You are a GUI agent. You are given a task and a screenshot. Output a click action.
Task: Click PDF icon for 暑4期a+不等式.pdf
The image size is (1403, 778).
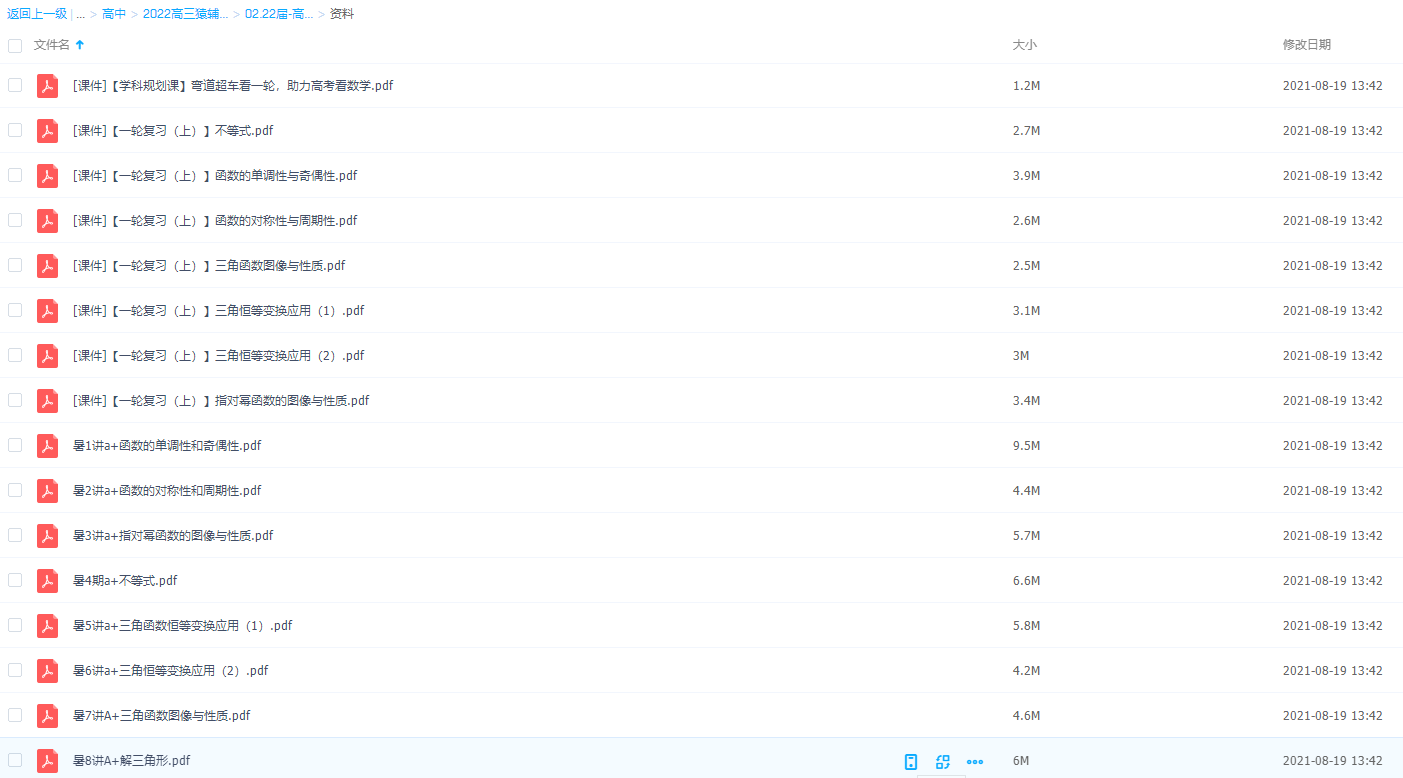click(x=47, y=581)
